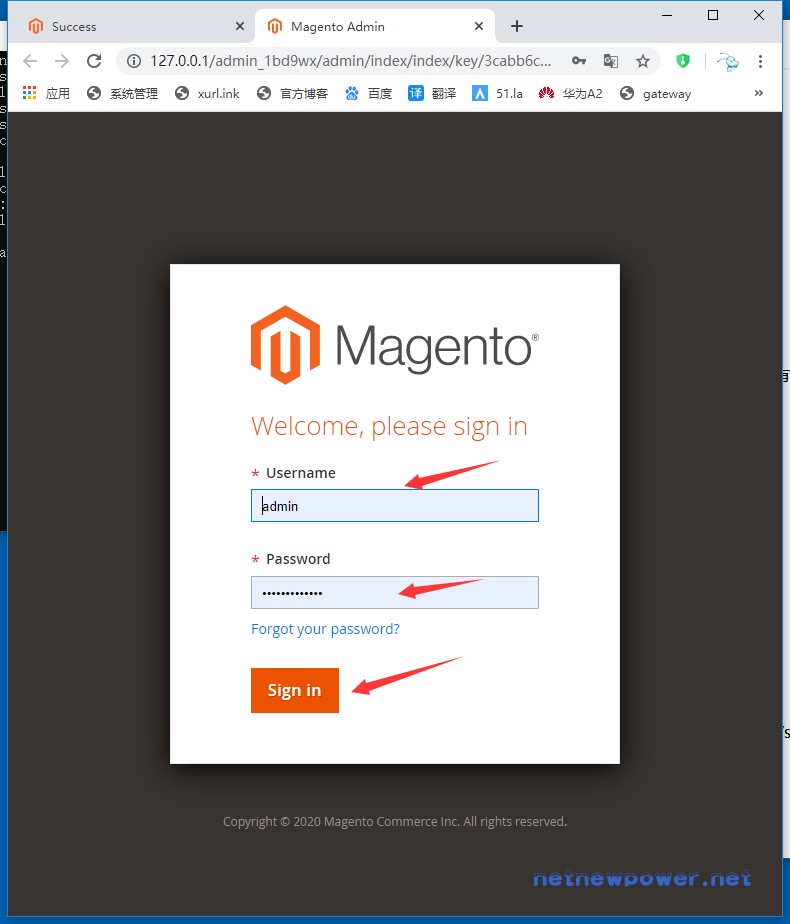Viewport: 790px width, 924px height.
Task: Open the 翻译 bookmark
Action: click(432, 93)
